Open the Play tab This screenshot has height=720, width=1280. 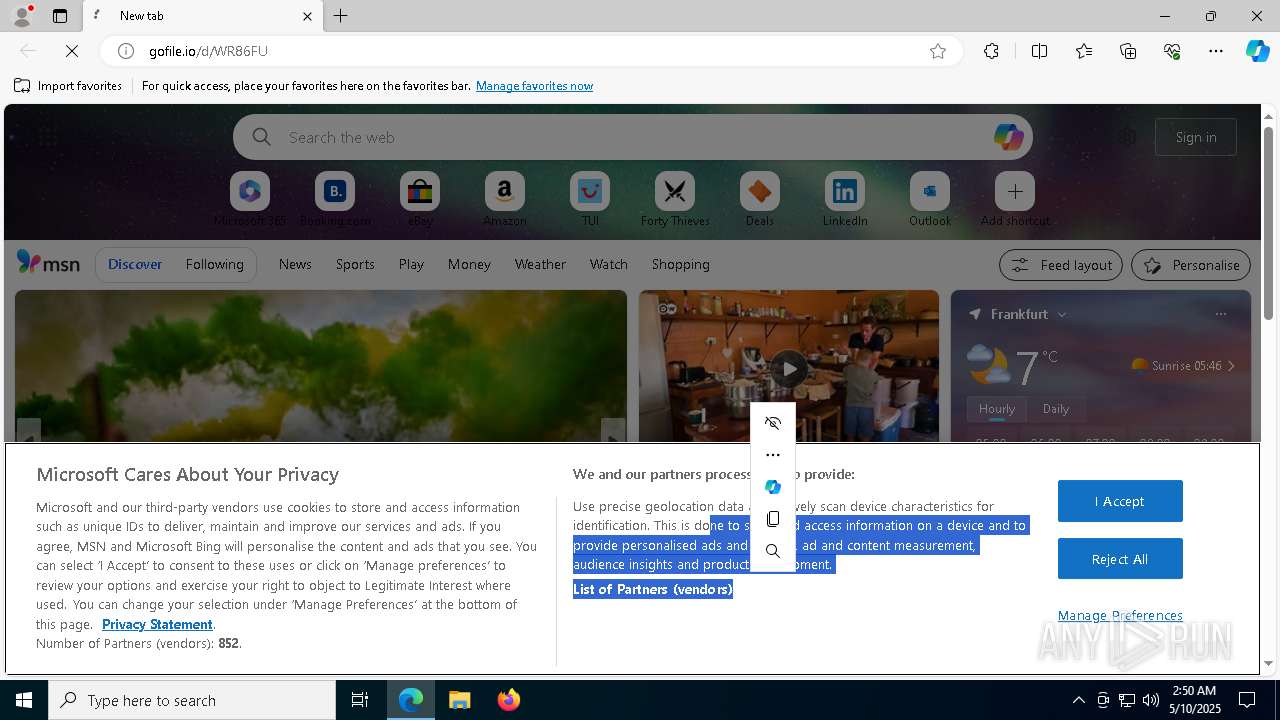[411, 264]
